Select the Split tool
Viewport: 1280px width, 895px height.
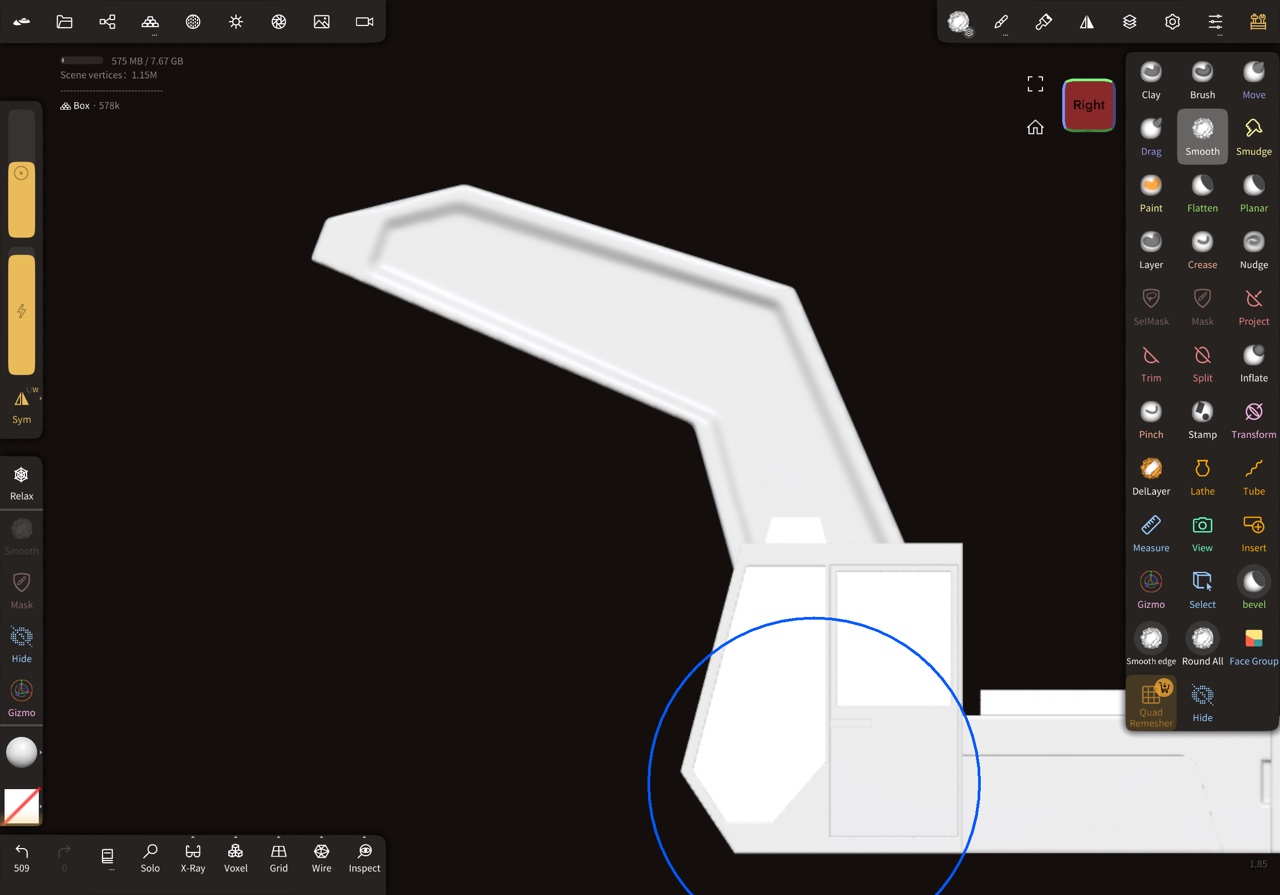point(1202,363)
